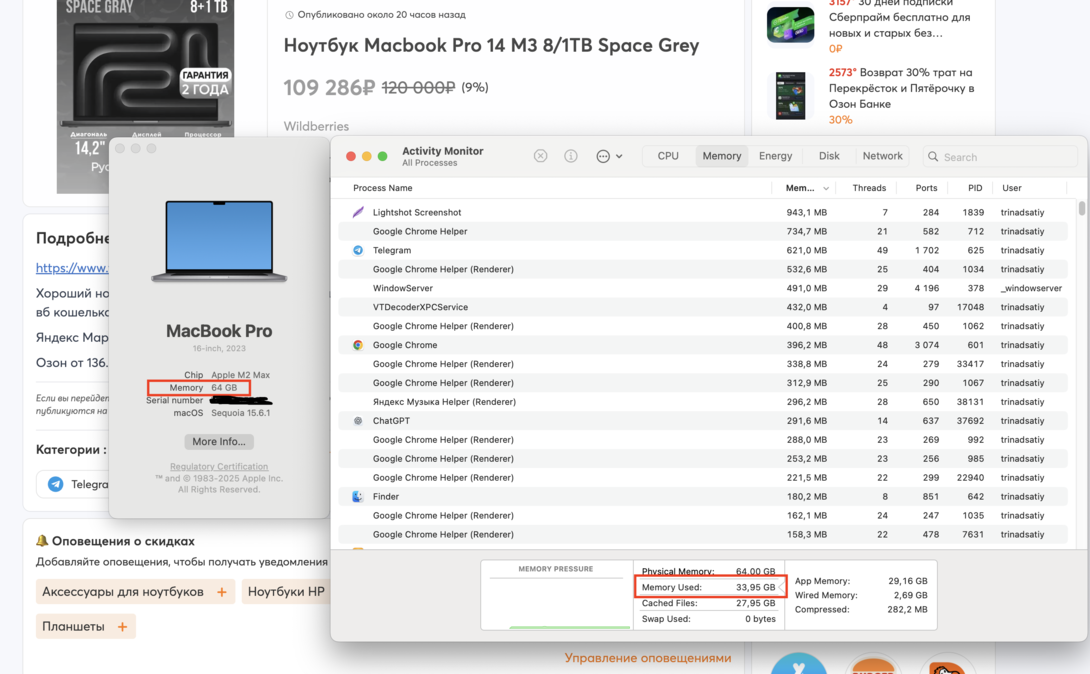Click the product title Ноутбук Macbook Pro 14
This screenshot has width=1090, height=674.
tap(491, 45)
